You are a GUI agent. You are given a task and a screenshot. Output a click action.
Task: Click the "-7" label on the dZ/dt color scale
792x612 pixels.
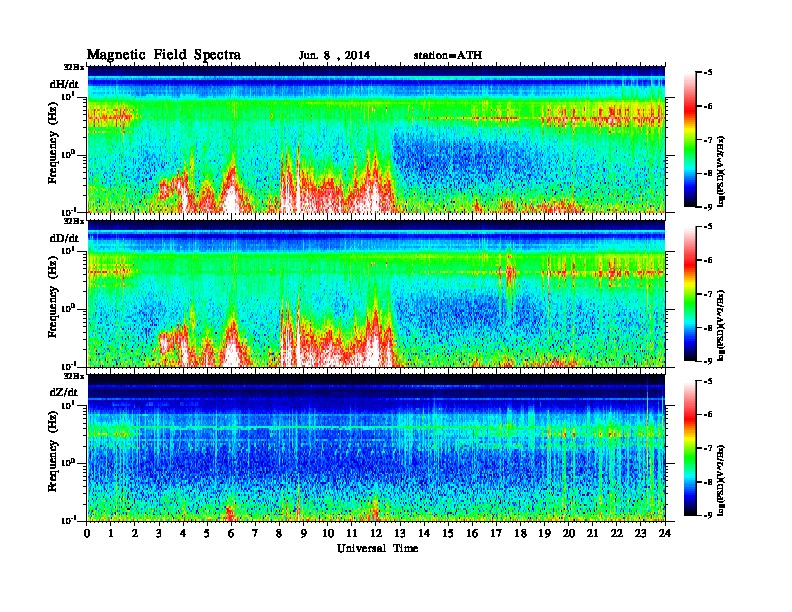pos(708,448)
